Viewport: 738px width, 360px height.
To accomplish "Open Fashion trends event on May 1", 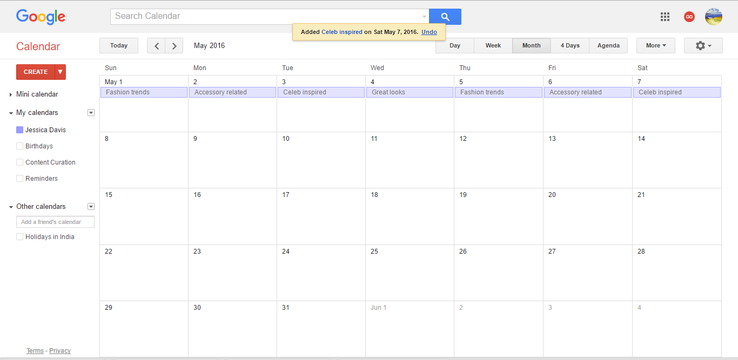I will click(x=144, y=92).
